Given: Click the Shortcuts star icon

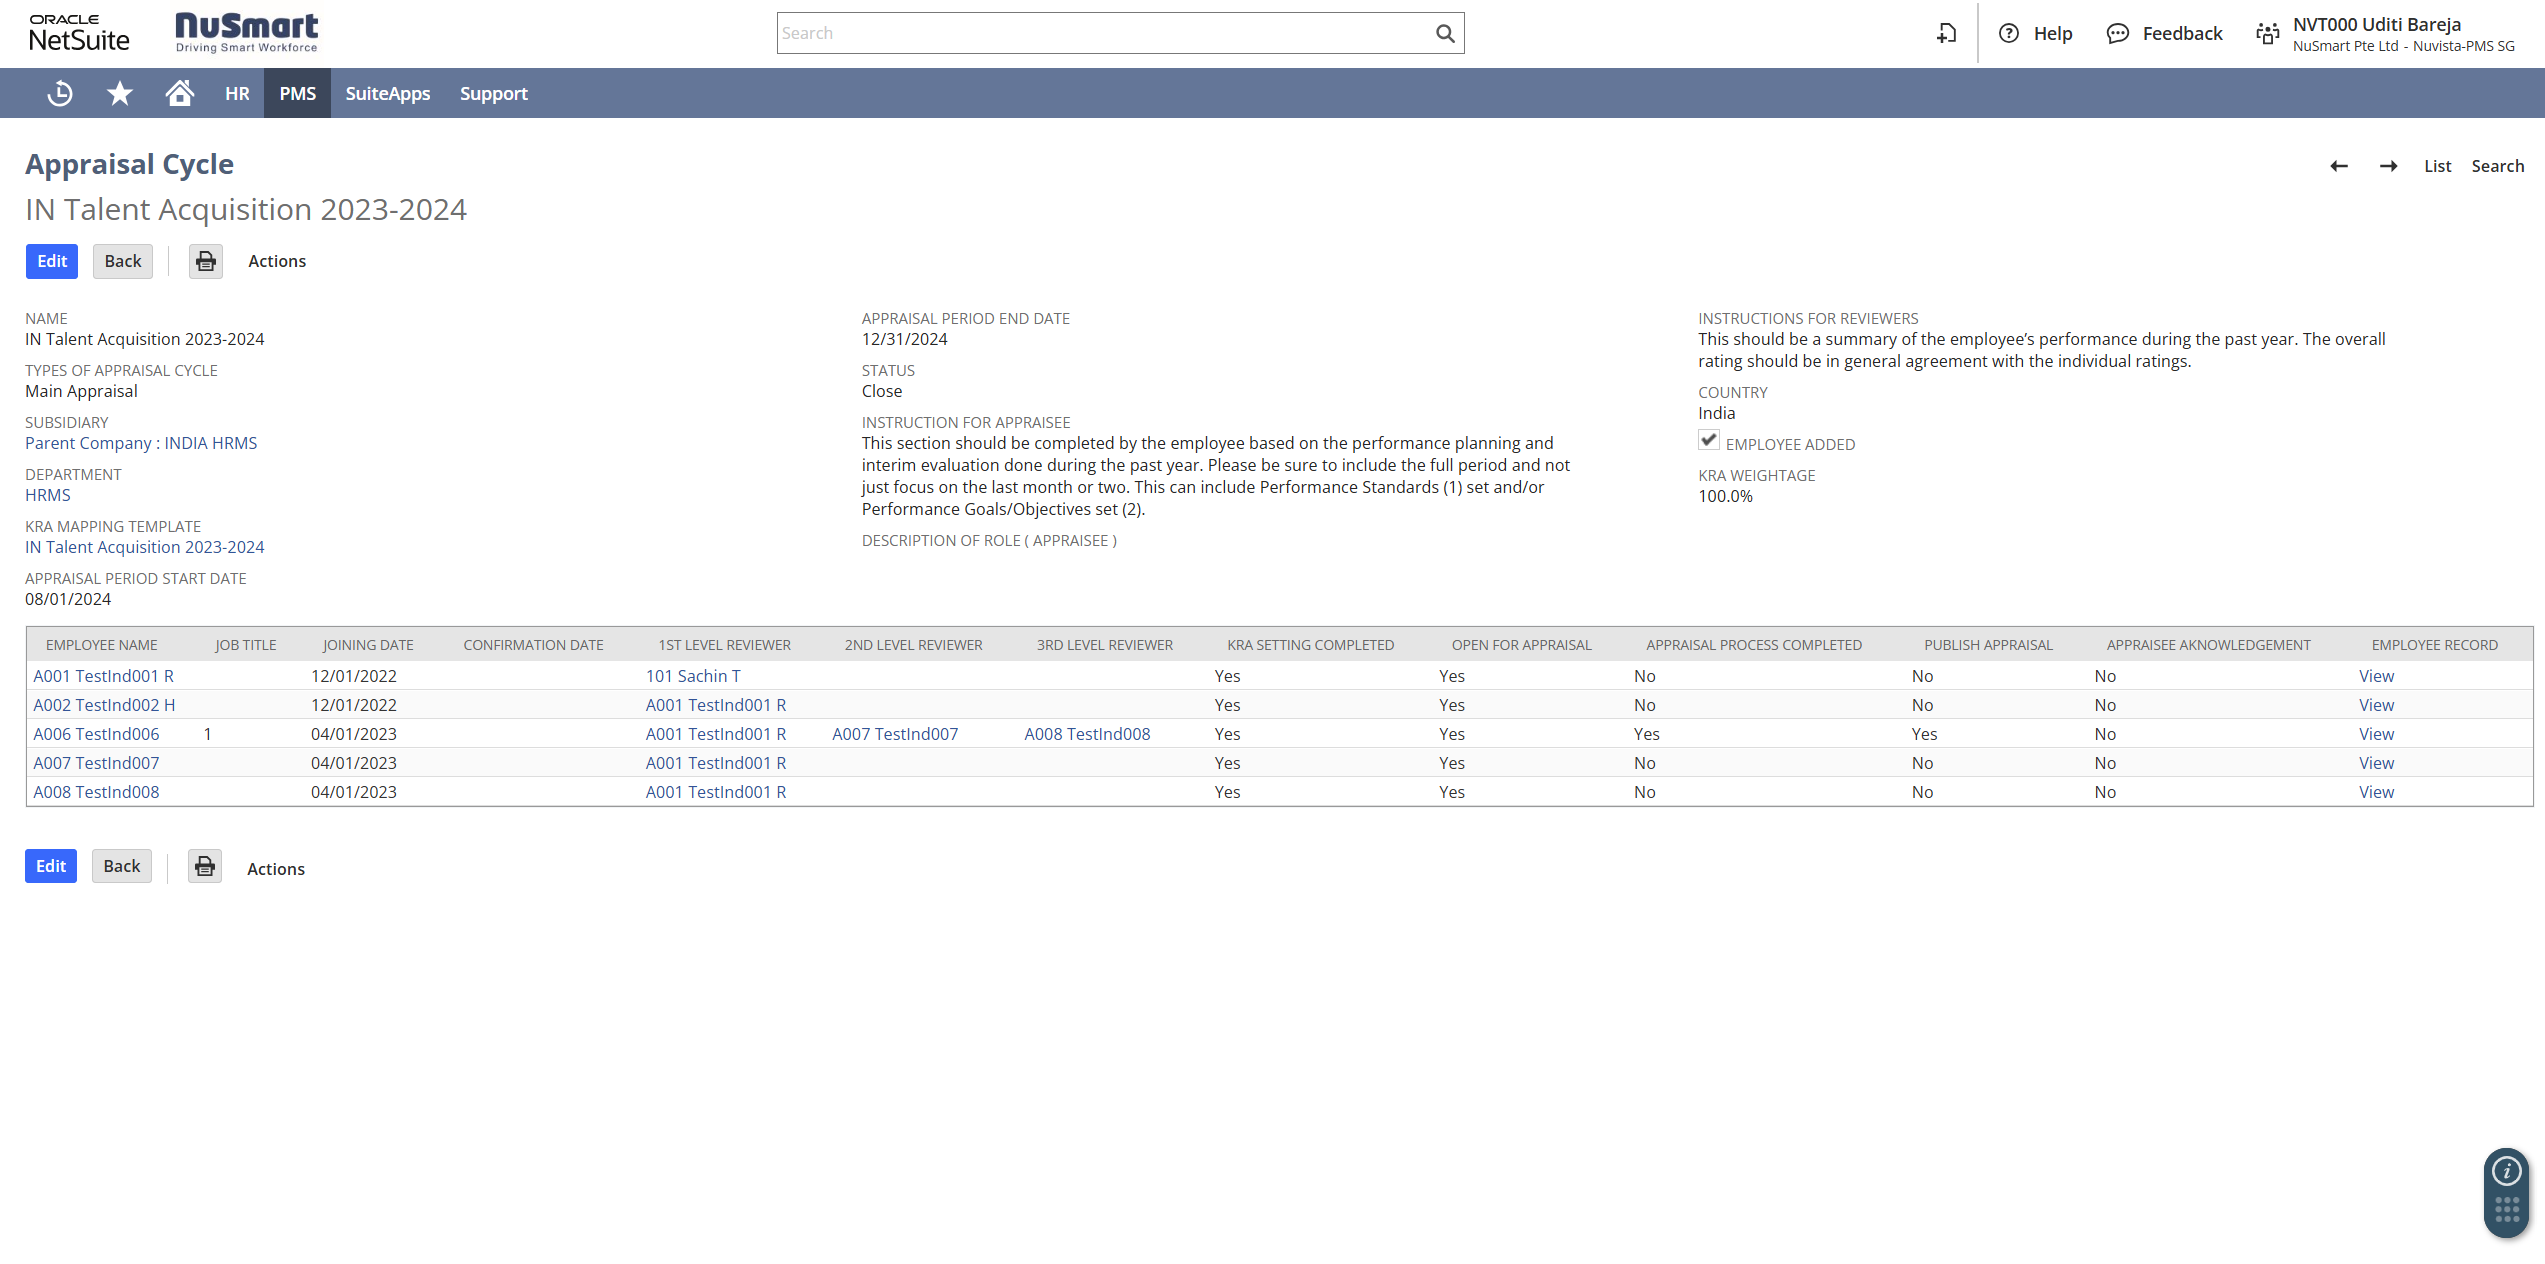Looking at the screenshot, I should tap(120, 93).
